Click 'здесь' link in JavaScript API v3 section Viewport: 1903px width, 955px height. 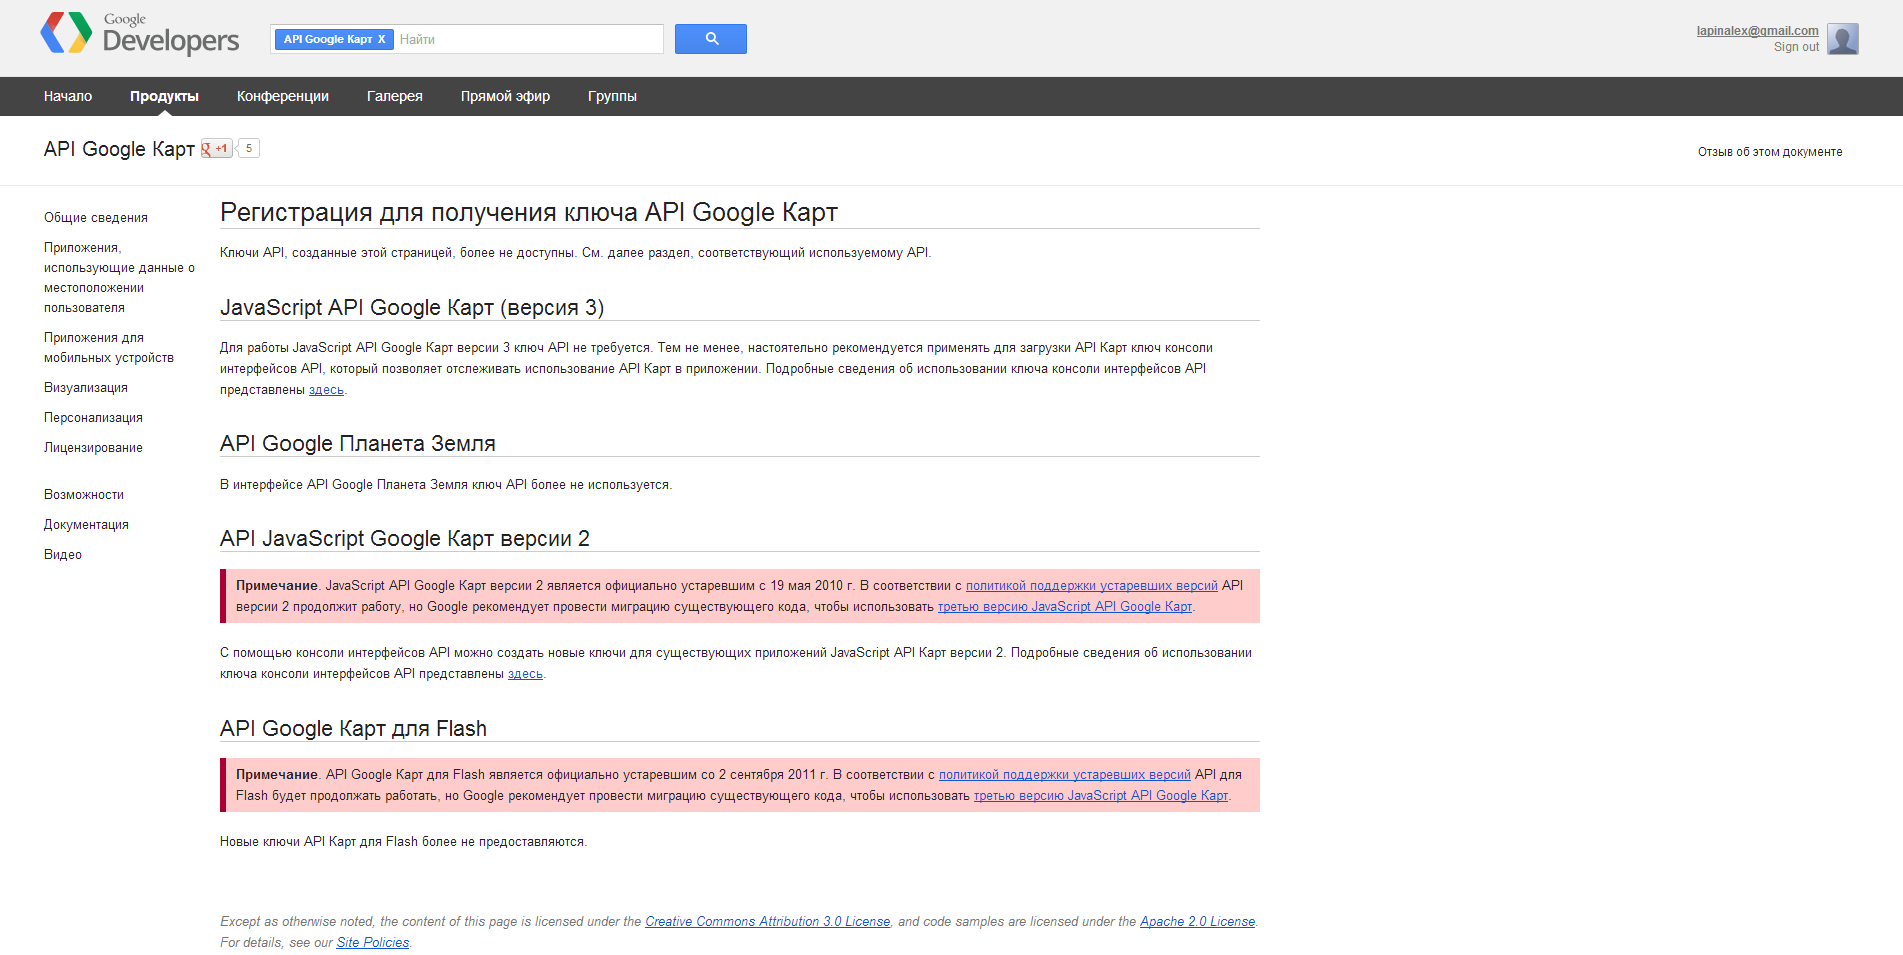pos(326,390)
